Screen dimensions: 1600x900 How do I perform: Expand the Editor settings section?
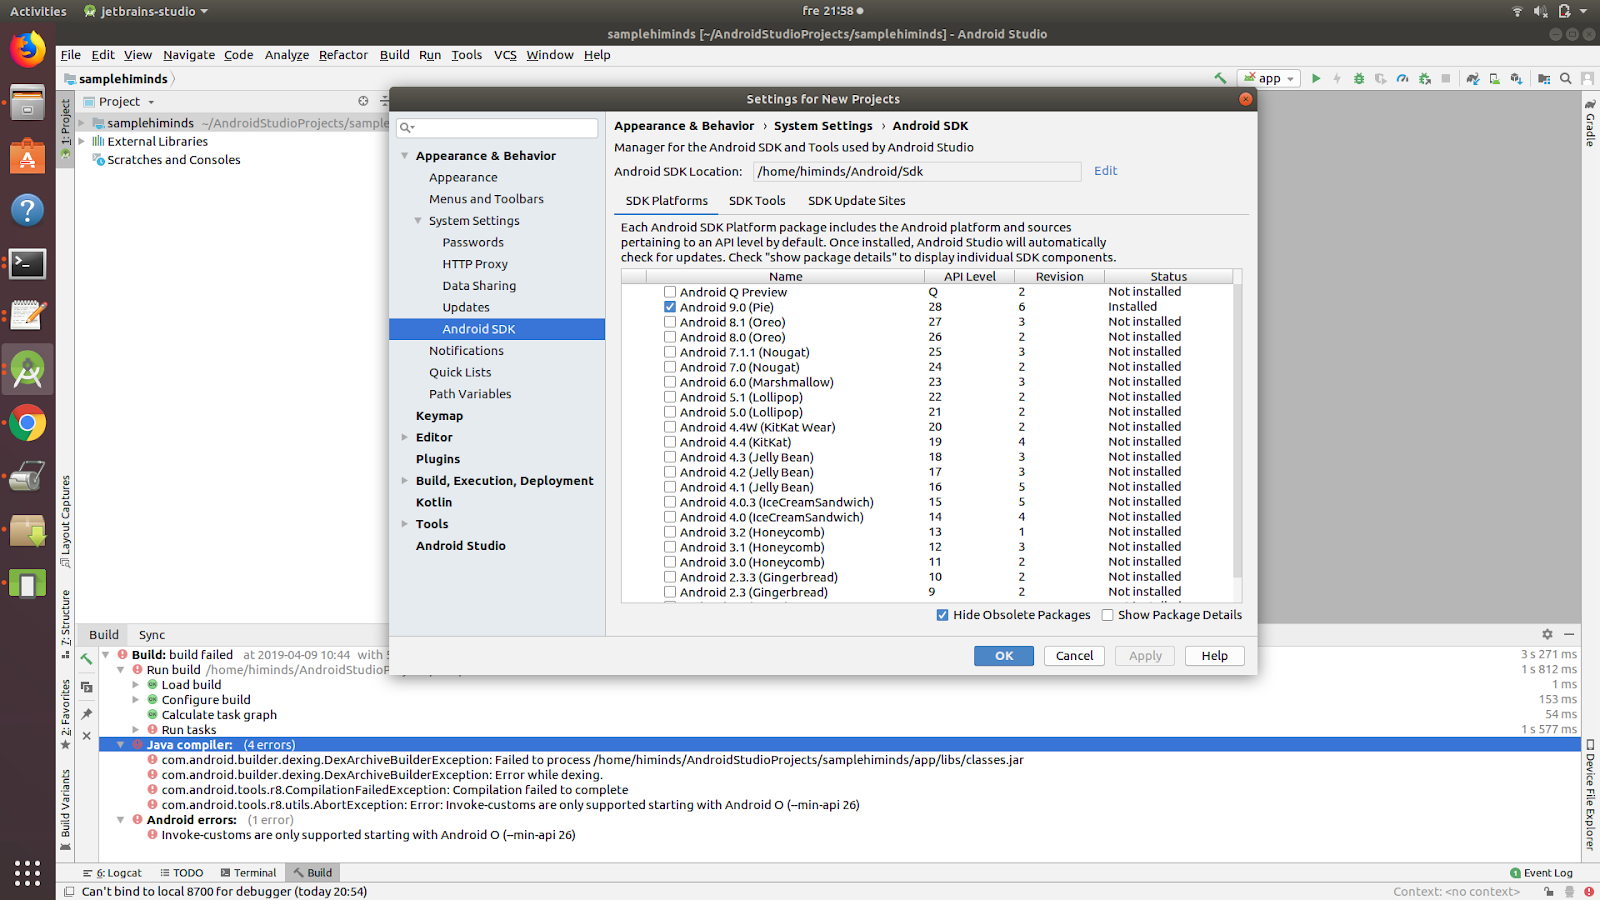pos(405,437)
